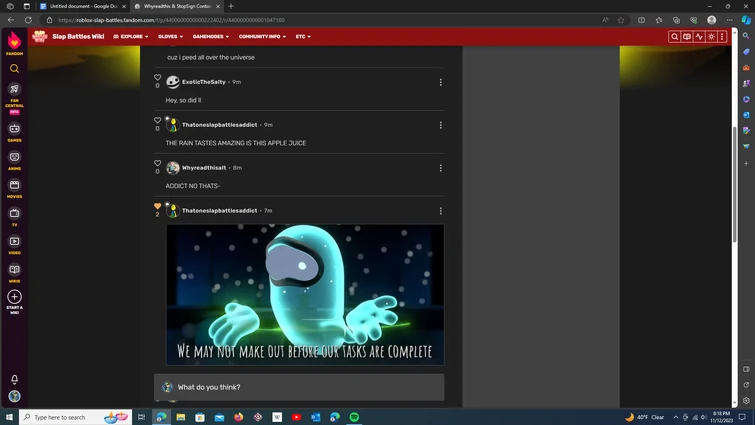Open the Community Info dropdown
The width and height of the screenshot is (755, 425).
261,37
